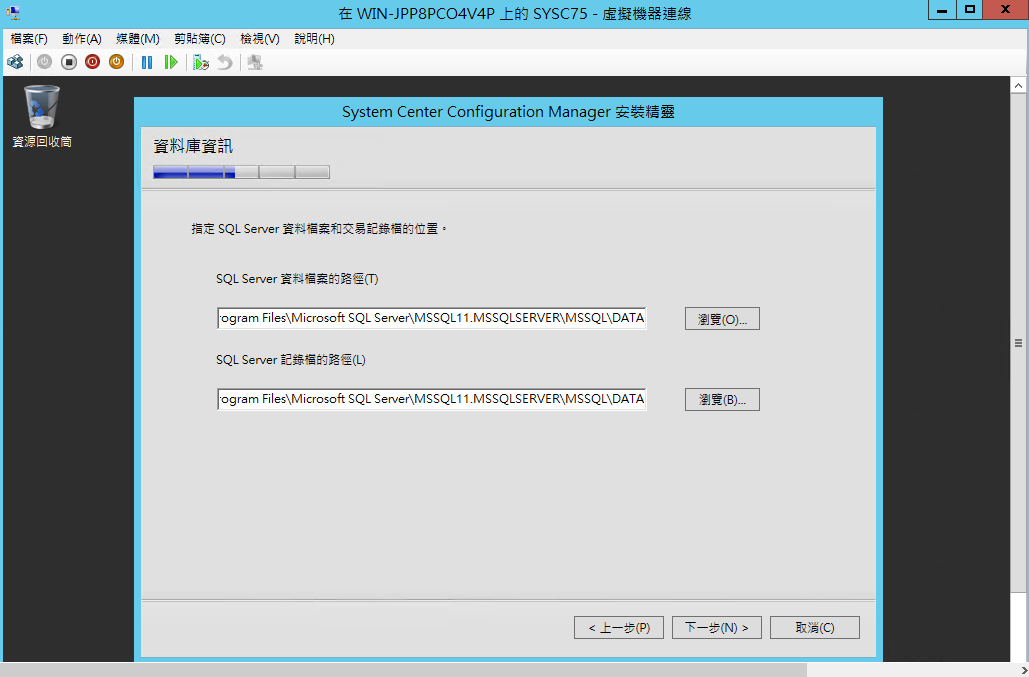Cancel setup with the 取消(C) button
The image size is (1029, 677).
click(x=814, y=628)
